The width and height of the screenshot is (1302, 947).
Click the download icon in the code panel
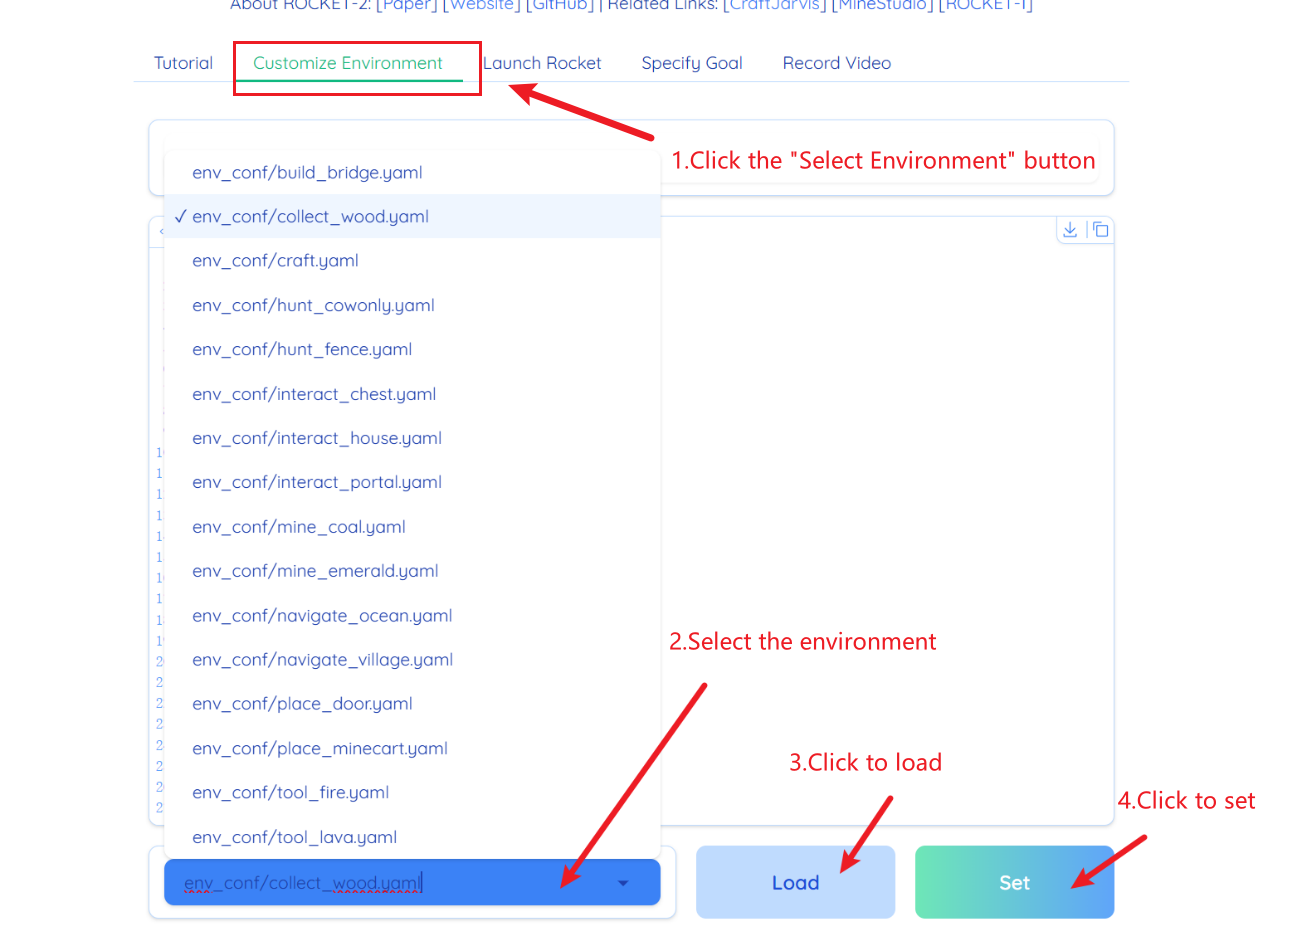[1070, 230]
